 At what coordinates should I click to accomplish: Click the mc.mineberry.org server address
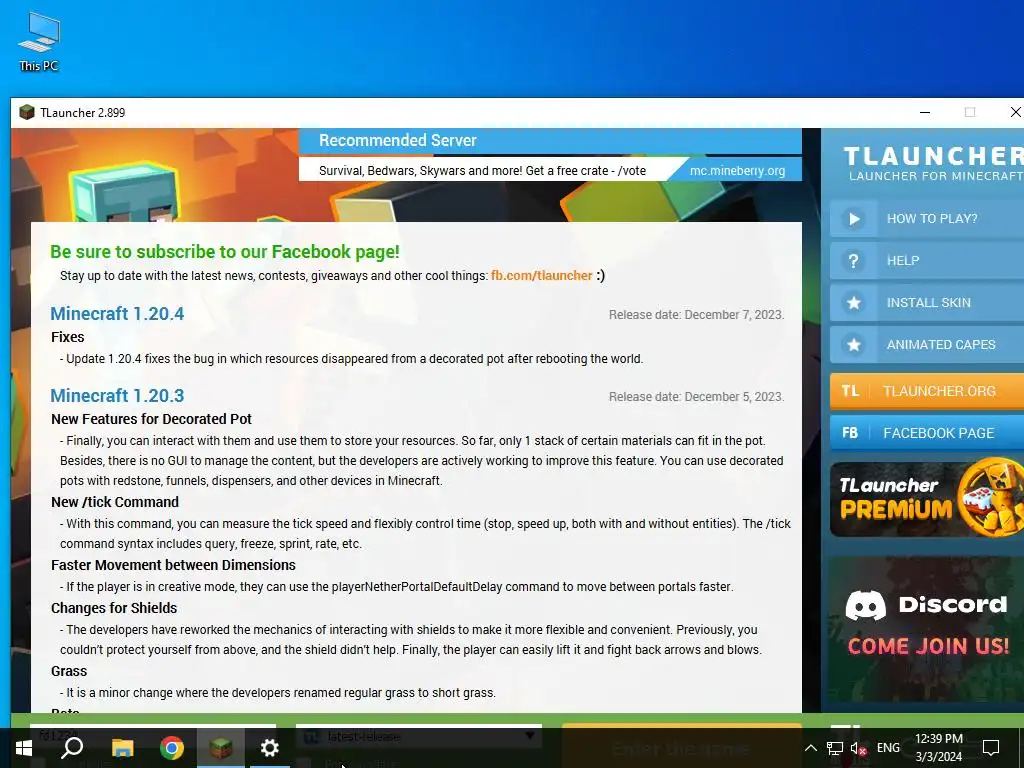(x=737, y=170)
